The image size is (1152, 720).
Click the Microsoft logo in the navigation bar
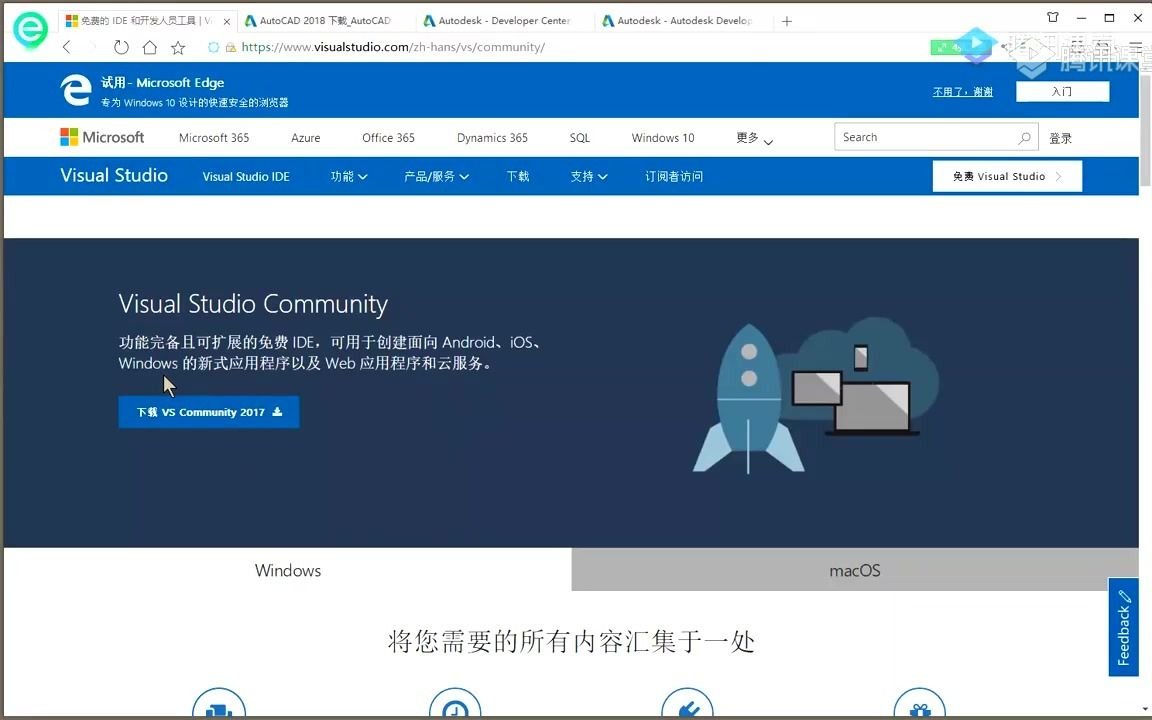point(101,137)
